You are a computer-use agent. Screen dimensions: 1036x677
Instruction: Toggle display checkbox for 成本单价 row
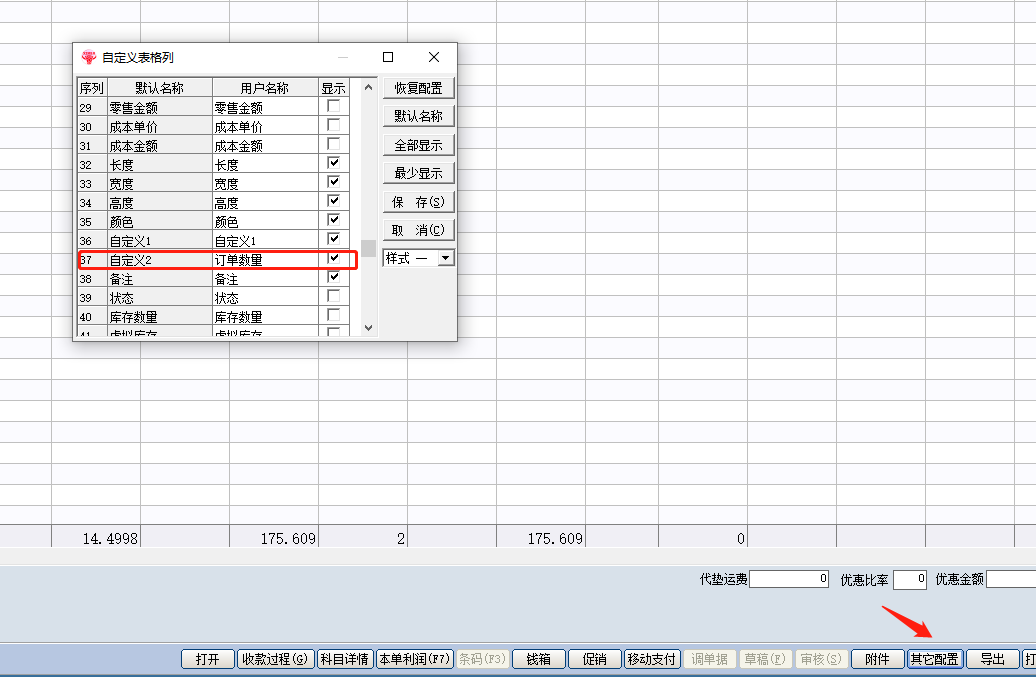(x=334, y=125)
